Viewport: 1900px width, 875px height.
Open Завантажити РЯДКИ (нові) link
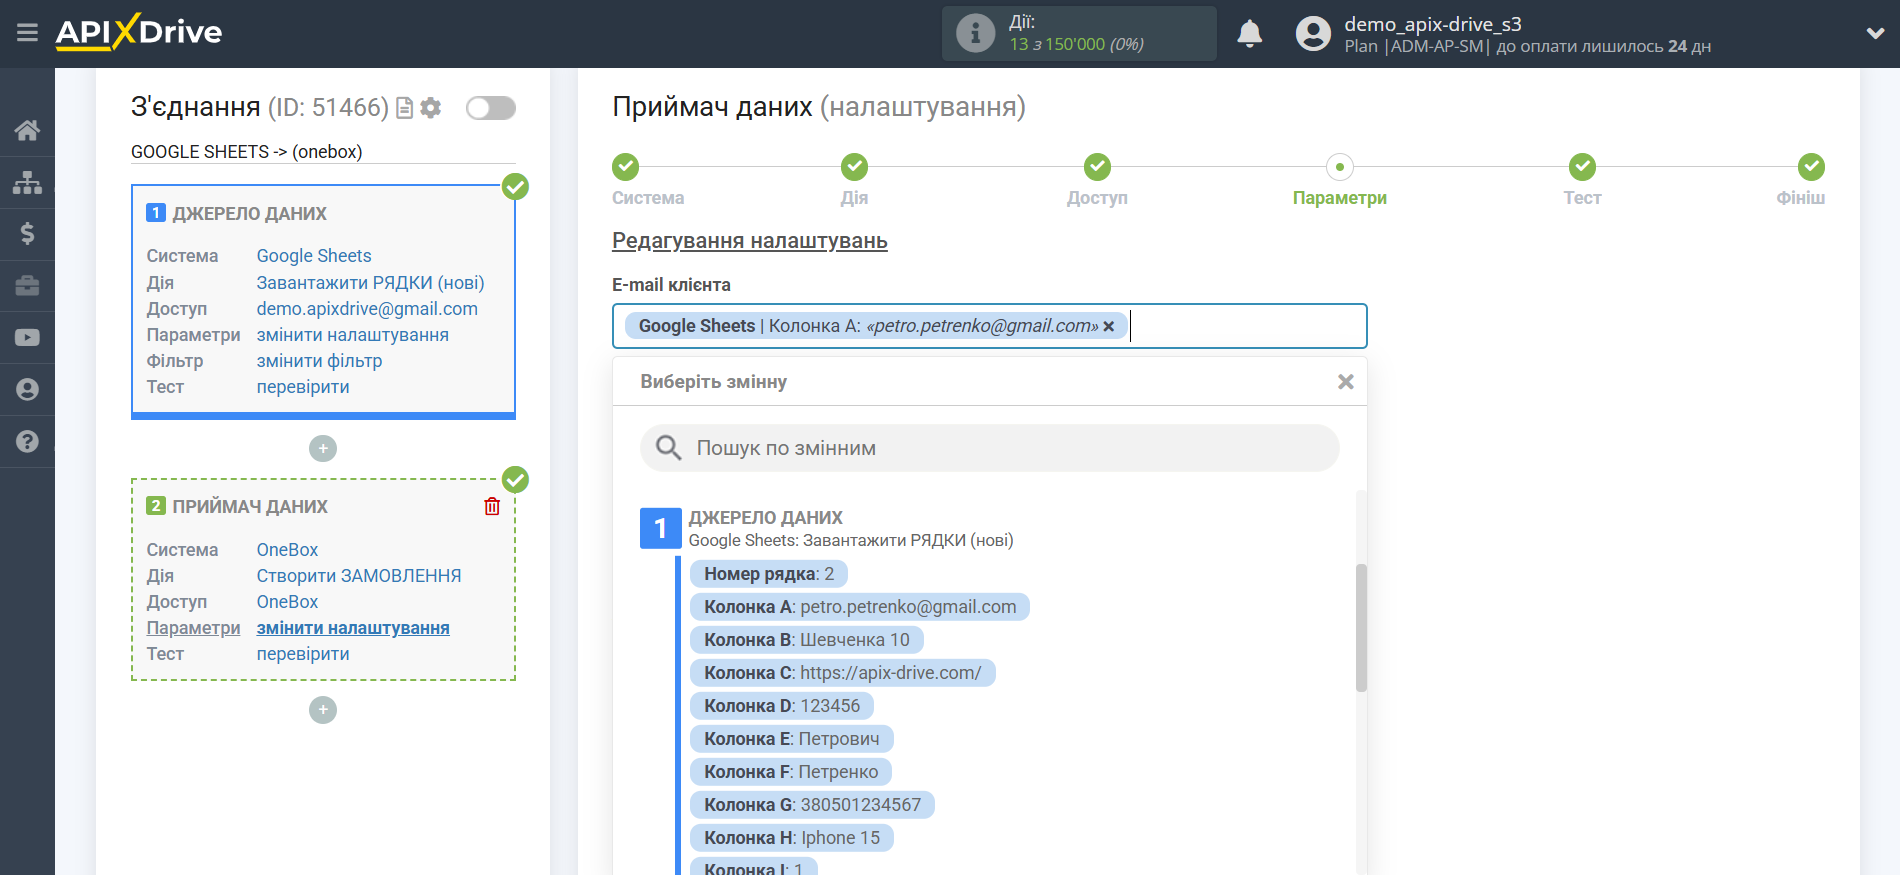tap(370, 283)
